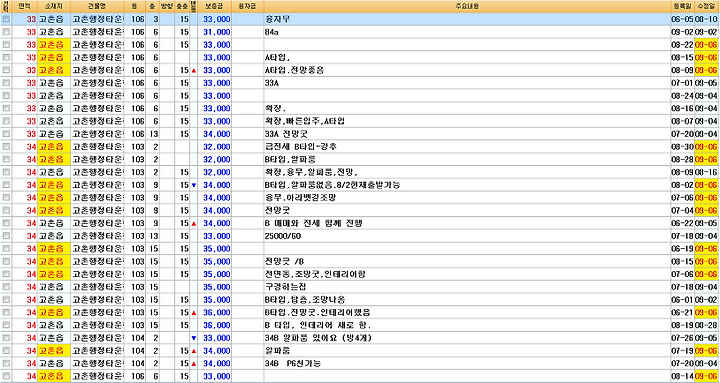Click the 변동 column header
Viewport: 720px width, 383px height.
(x=193, y=6)
